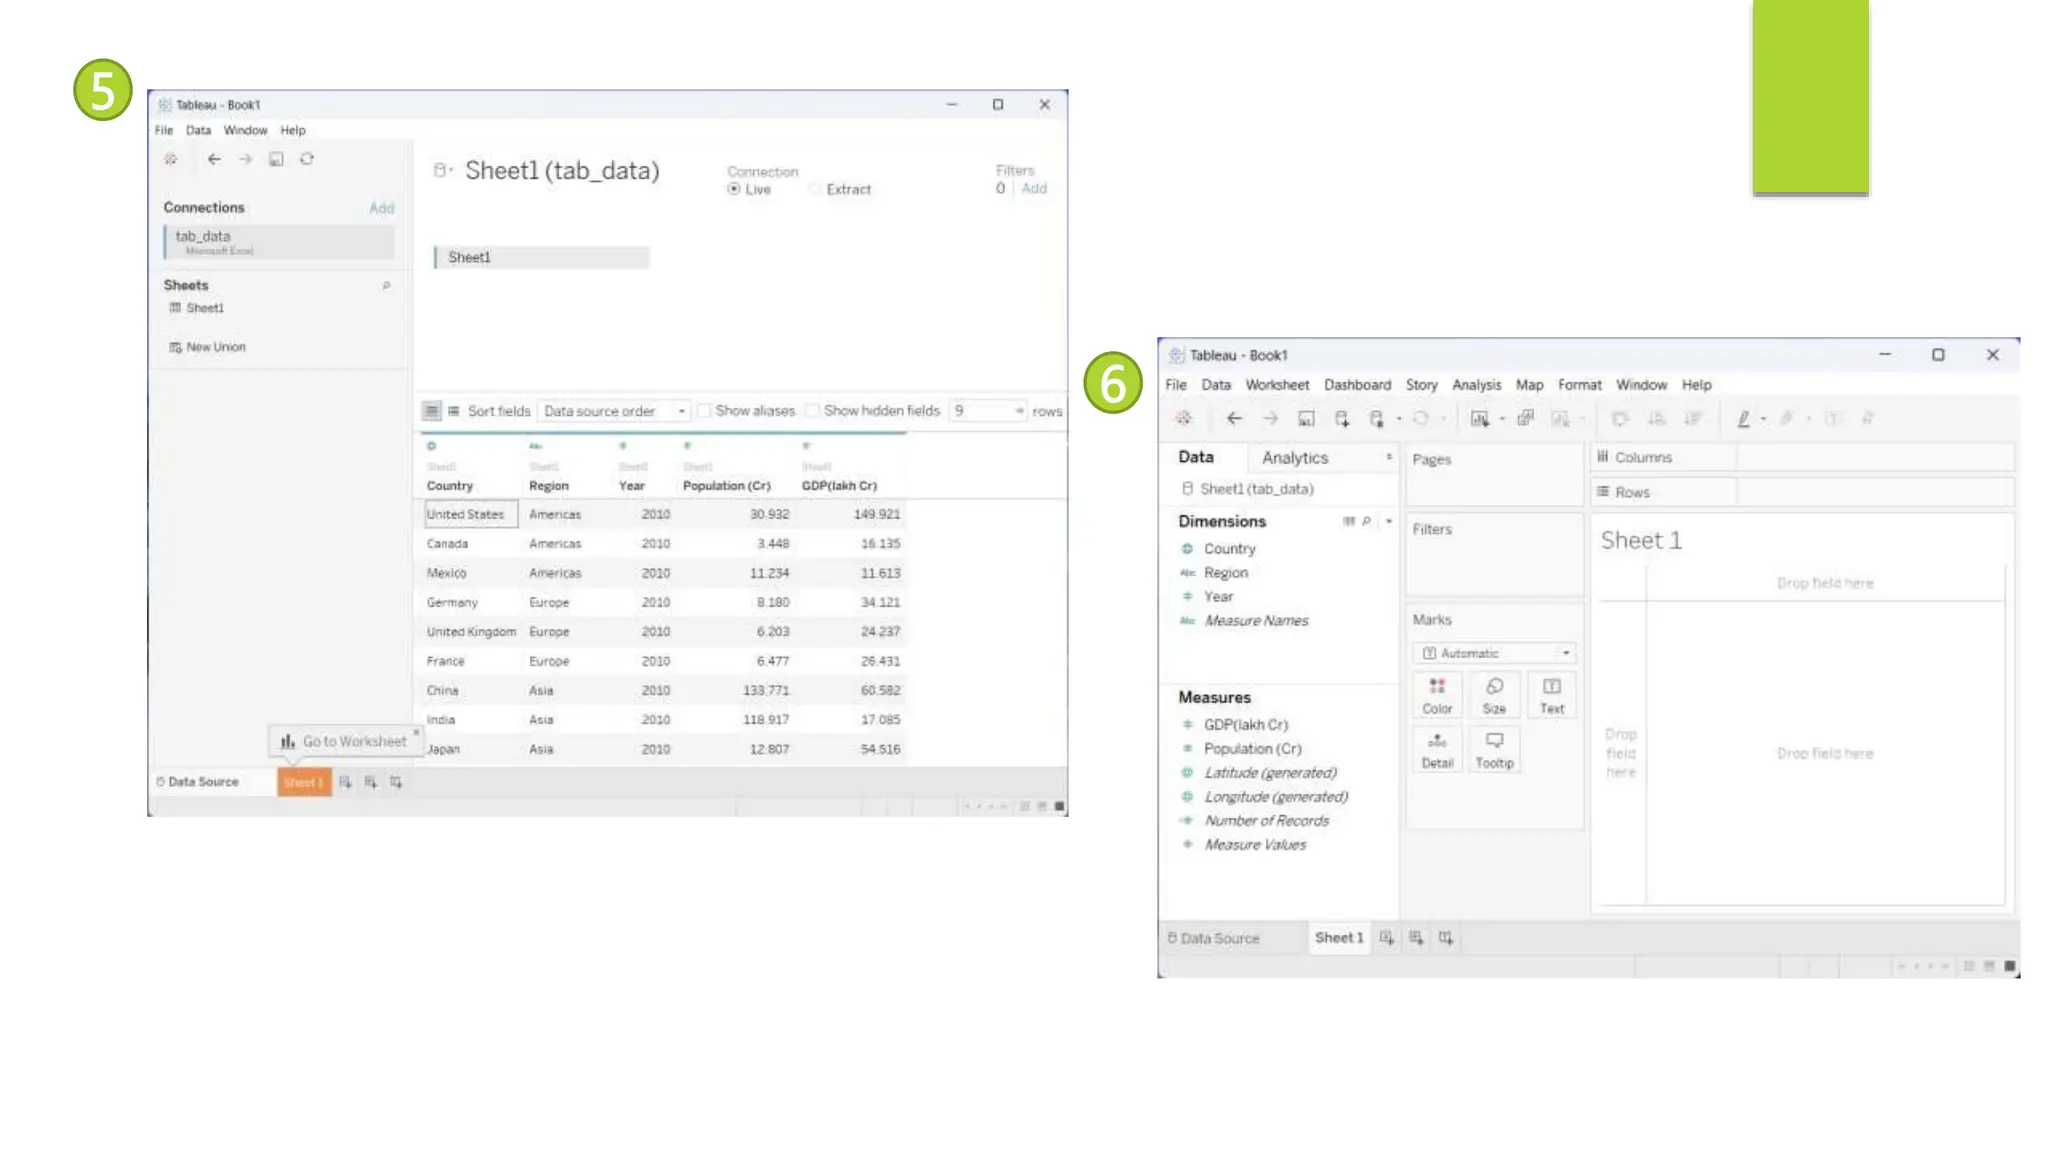Select the Live connection radio button
The width and height of the screenshot is (2048, 1152).
point(734,189)
